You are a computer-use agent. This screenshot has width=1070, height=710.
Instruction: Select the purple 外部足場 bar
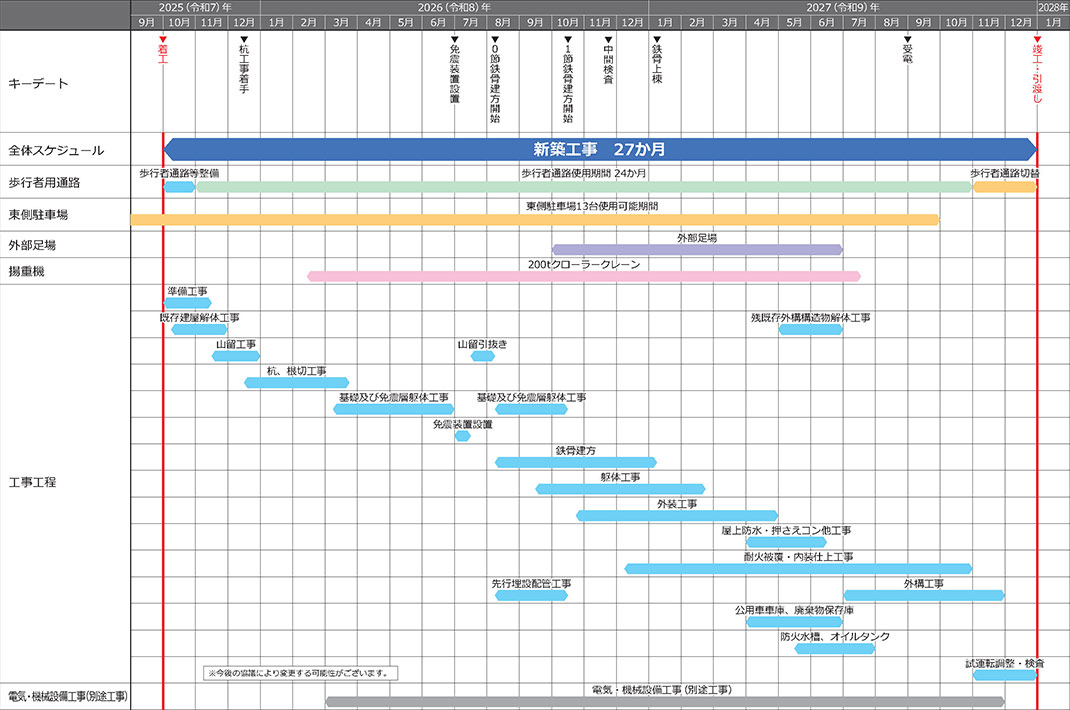click(x=697, y=250)
